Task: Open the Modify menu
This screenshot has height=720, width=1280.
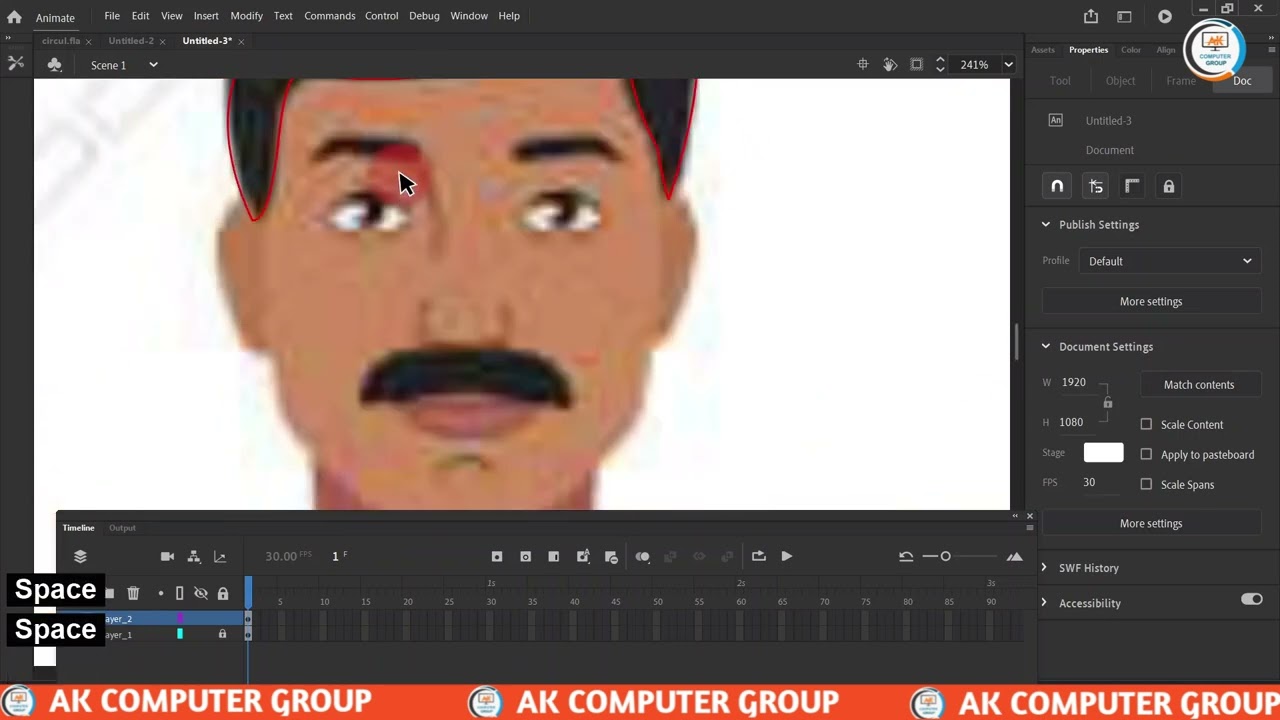Action: click(x=246, y=16)
